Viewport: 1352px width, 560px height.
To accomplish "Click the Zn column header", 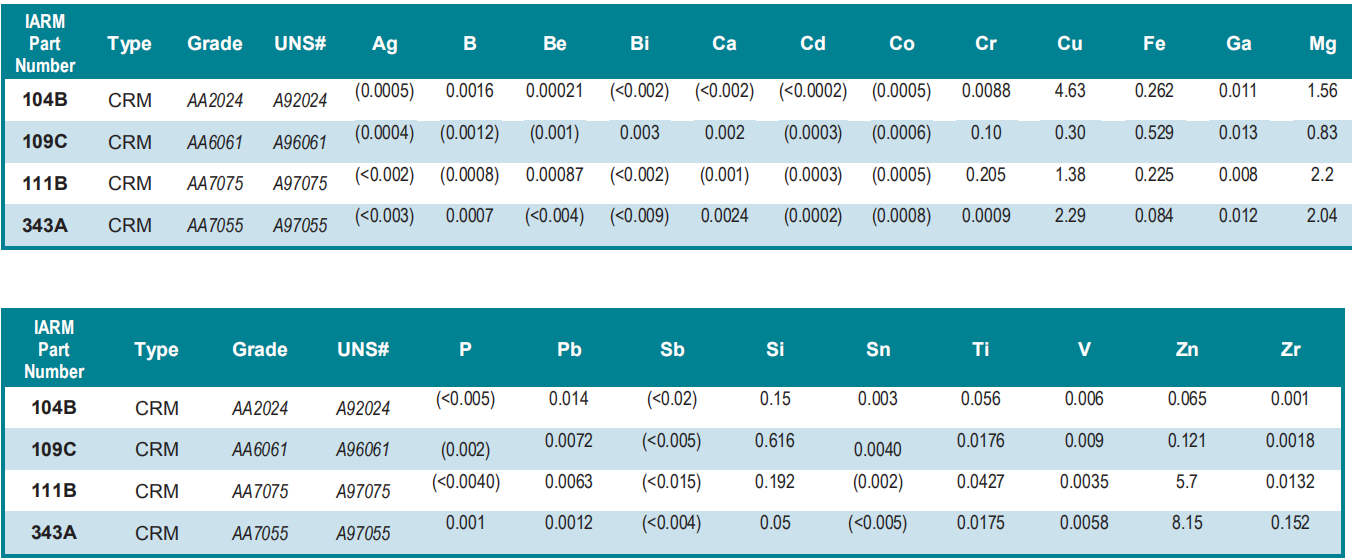I will [1187, 350].
